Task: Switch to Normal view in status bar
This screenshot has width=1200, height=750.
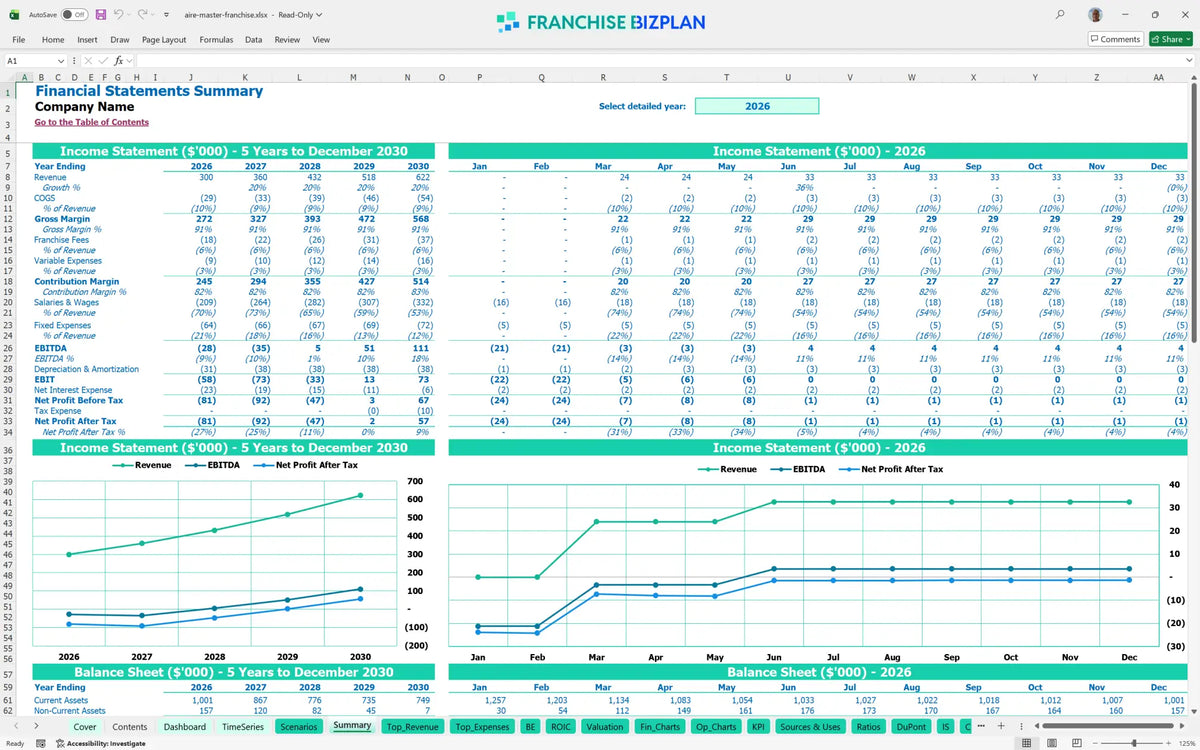Action: 1025,743
